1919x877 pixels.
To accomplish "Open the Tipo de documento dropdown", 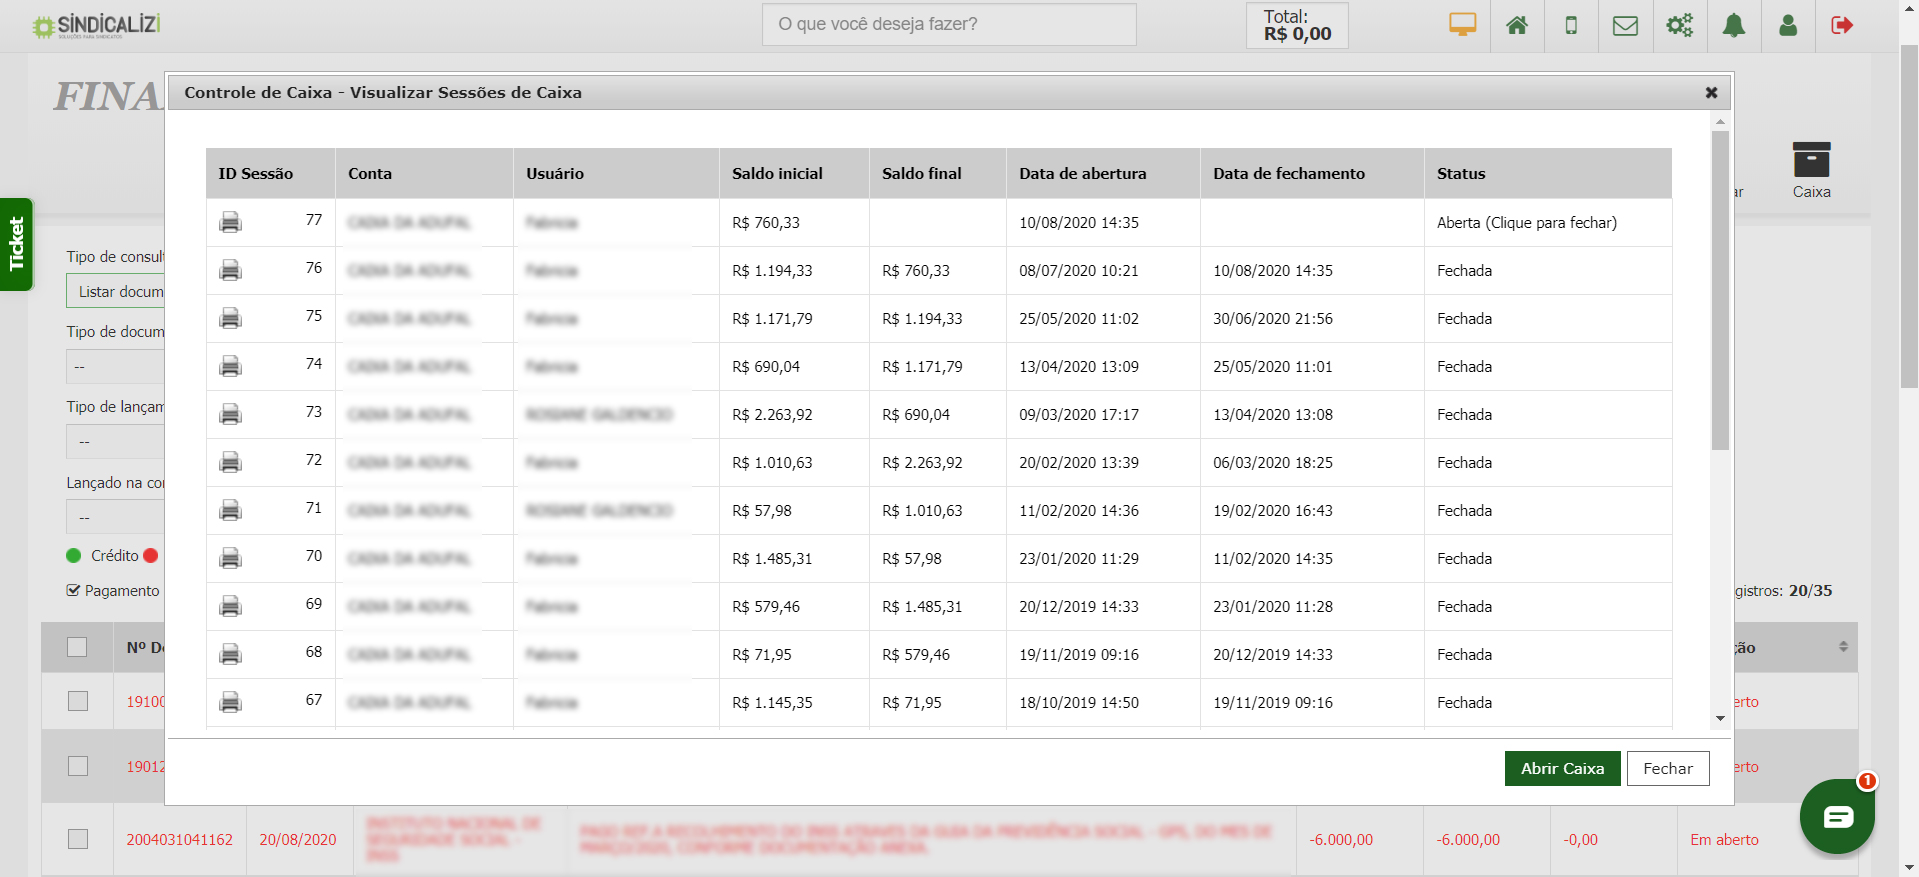I will pyautogui.click(x=115, y=367).
